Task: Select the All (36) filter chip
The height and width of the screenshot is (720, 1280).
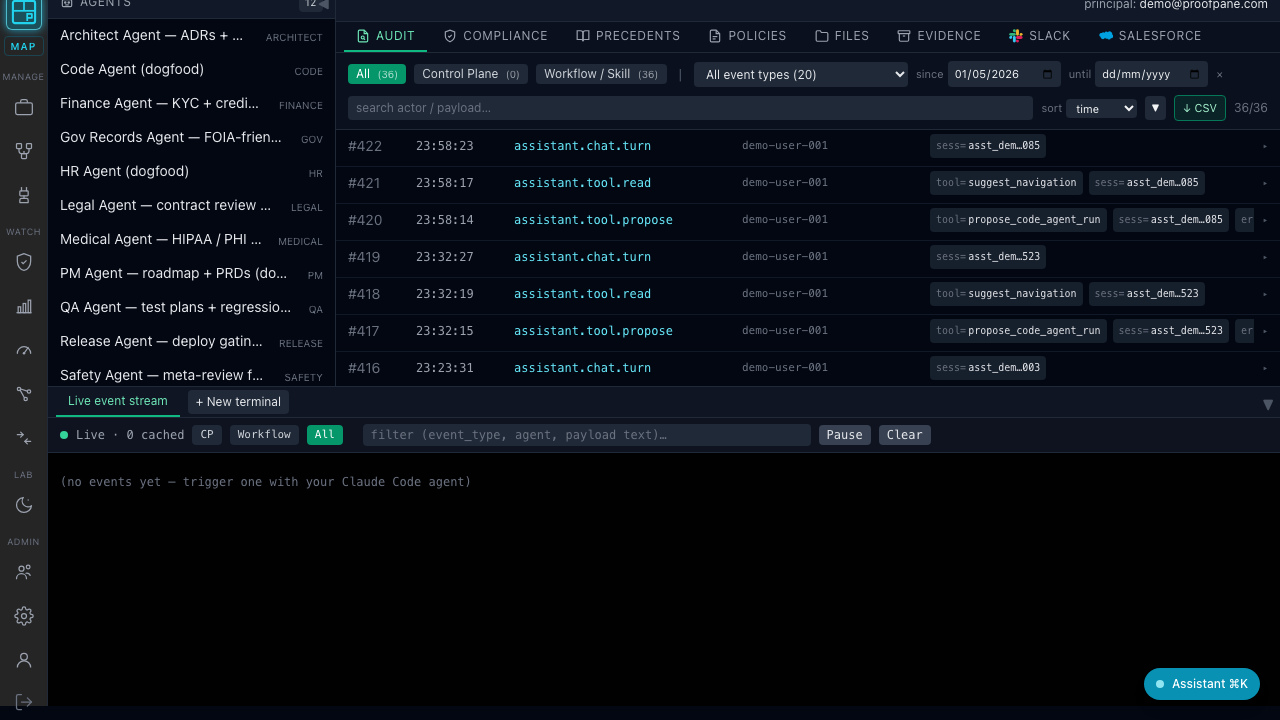Action: [377, 74]
